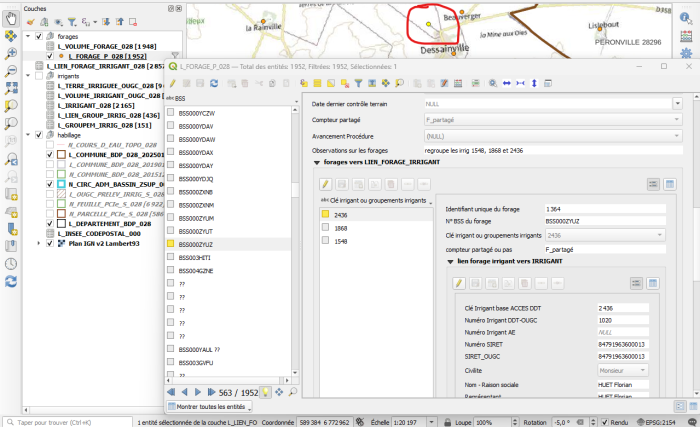This screenshot has width=700, height=427.
Task: Check the BSS000YCZW feature checkbox
Action: [x=171, y=113]
